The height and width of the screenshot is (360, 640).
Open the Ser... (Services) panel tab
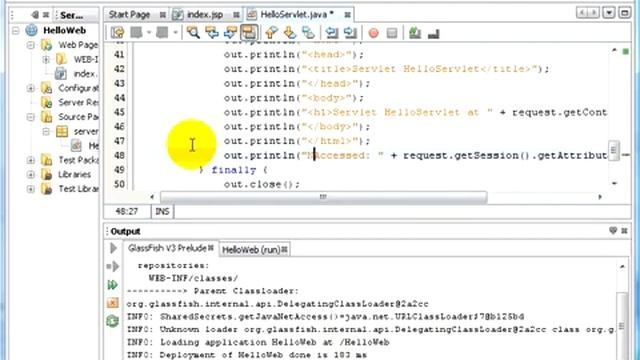point(72,15)
